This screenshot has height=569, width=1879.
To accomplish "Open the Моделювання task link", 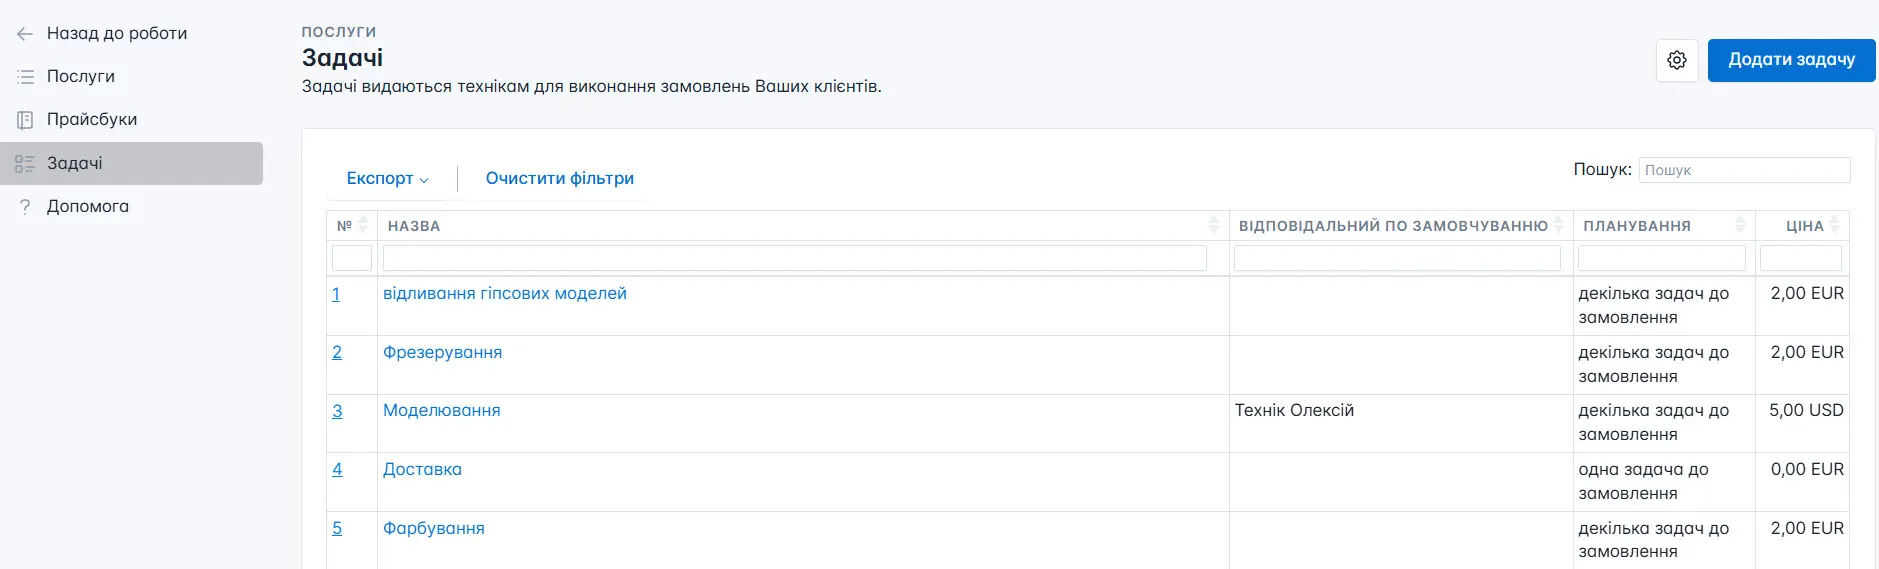I will [441, 411].
